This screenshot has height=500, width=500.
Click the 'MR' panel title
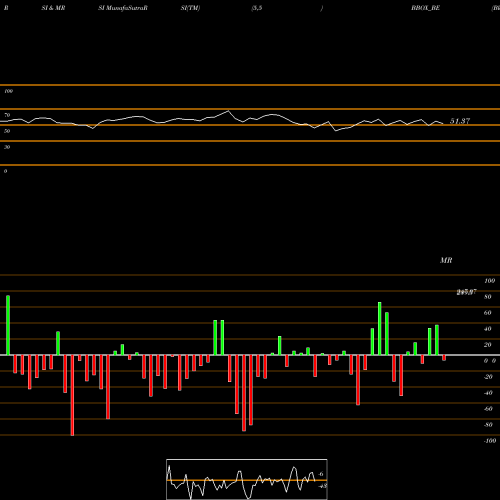[x=446, y=260]
